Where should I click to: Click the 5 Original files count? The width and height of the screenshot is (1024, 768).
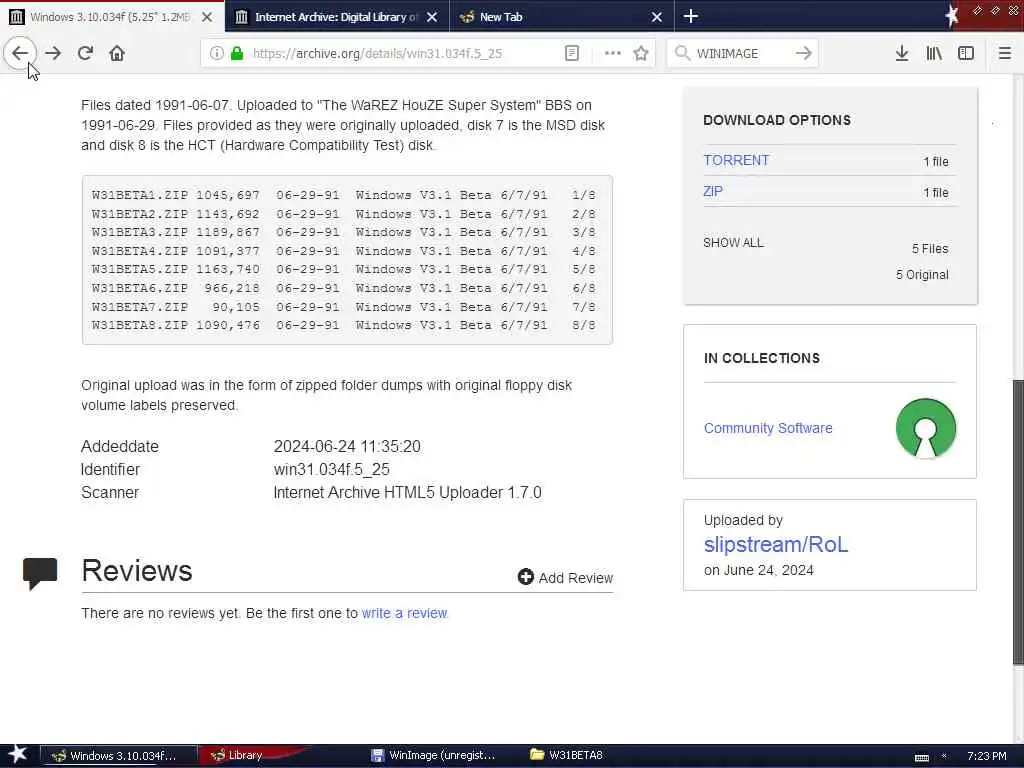[x=922, y=275]
